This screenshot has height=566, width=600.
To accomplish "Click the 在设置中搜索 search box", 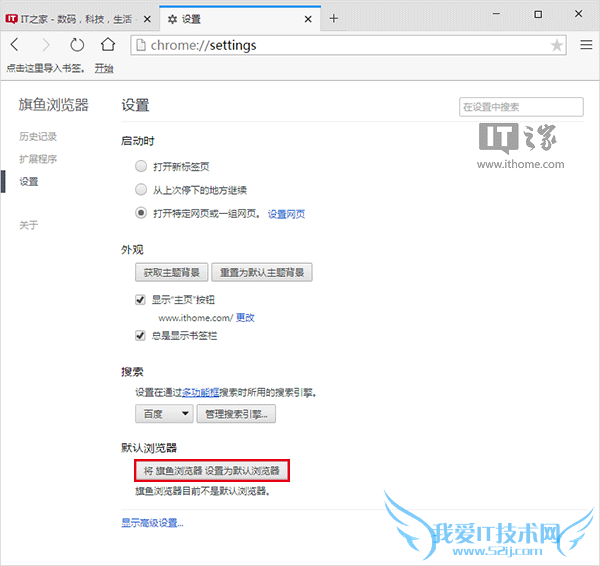I will point(521,107).
